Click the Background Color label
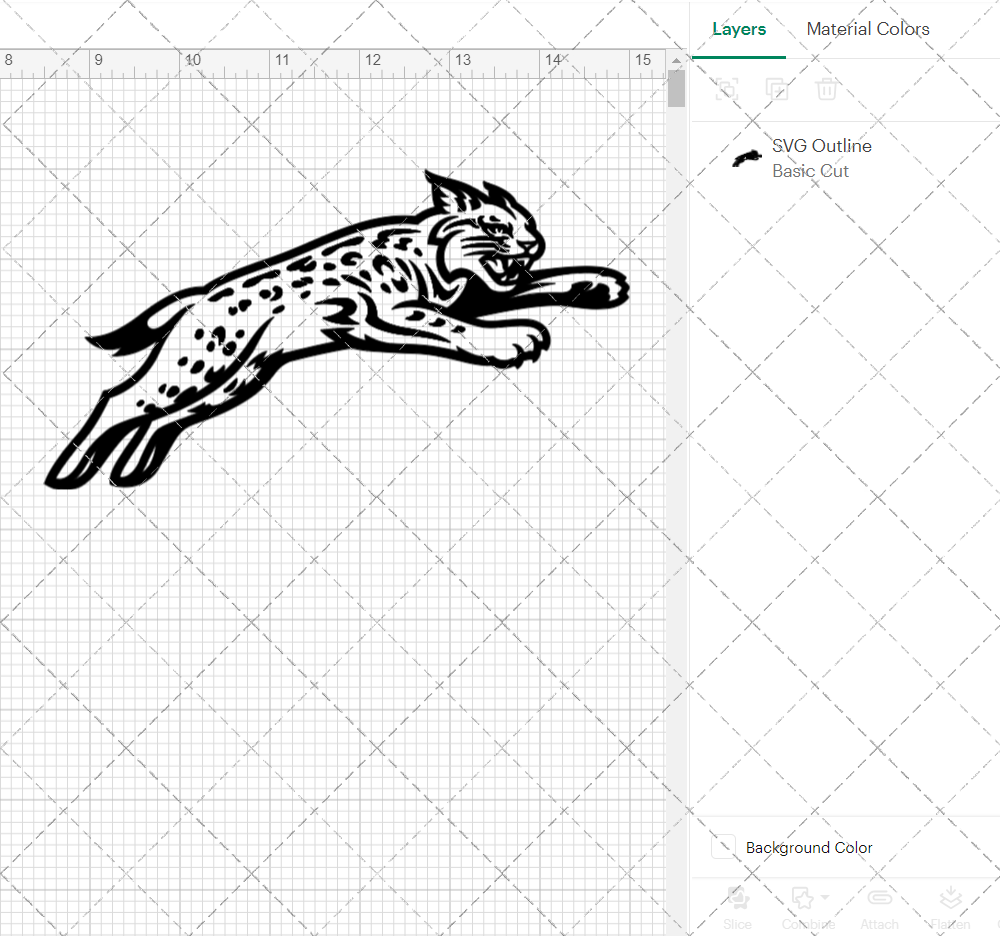Viewport: 1000px width, 936px height. (x=809, y=847)
